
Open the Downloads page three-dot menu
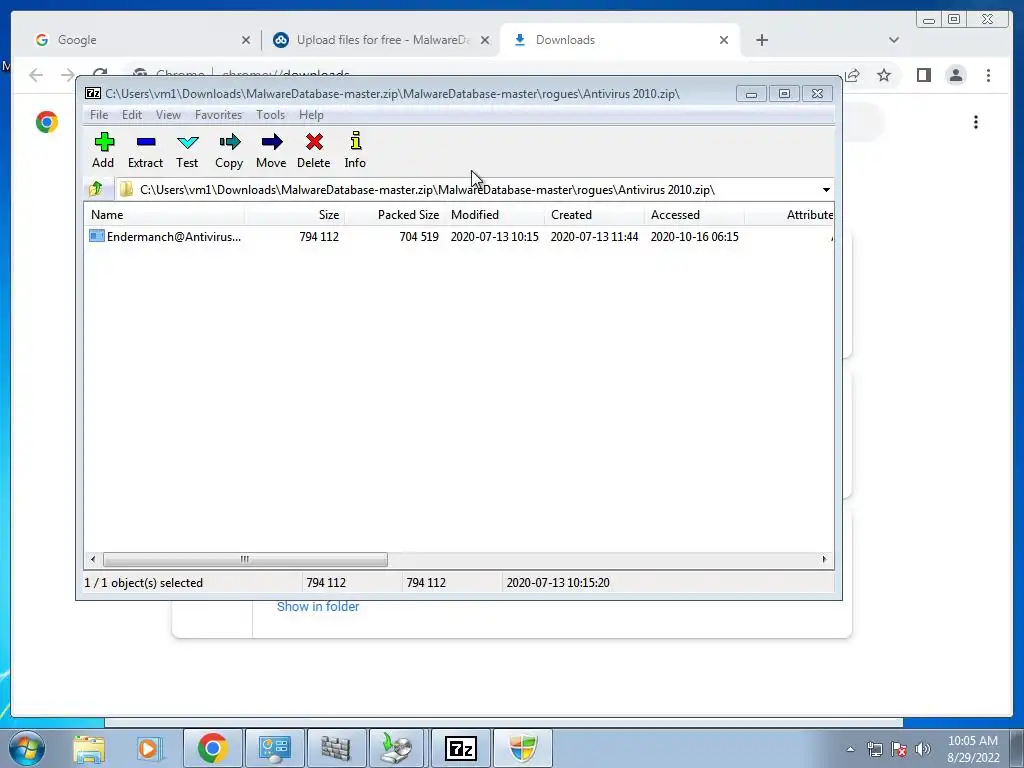coord(976,122)
